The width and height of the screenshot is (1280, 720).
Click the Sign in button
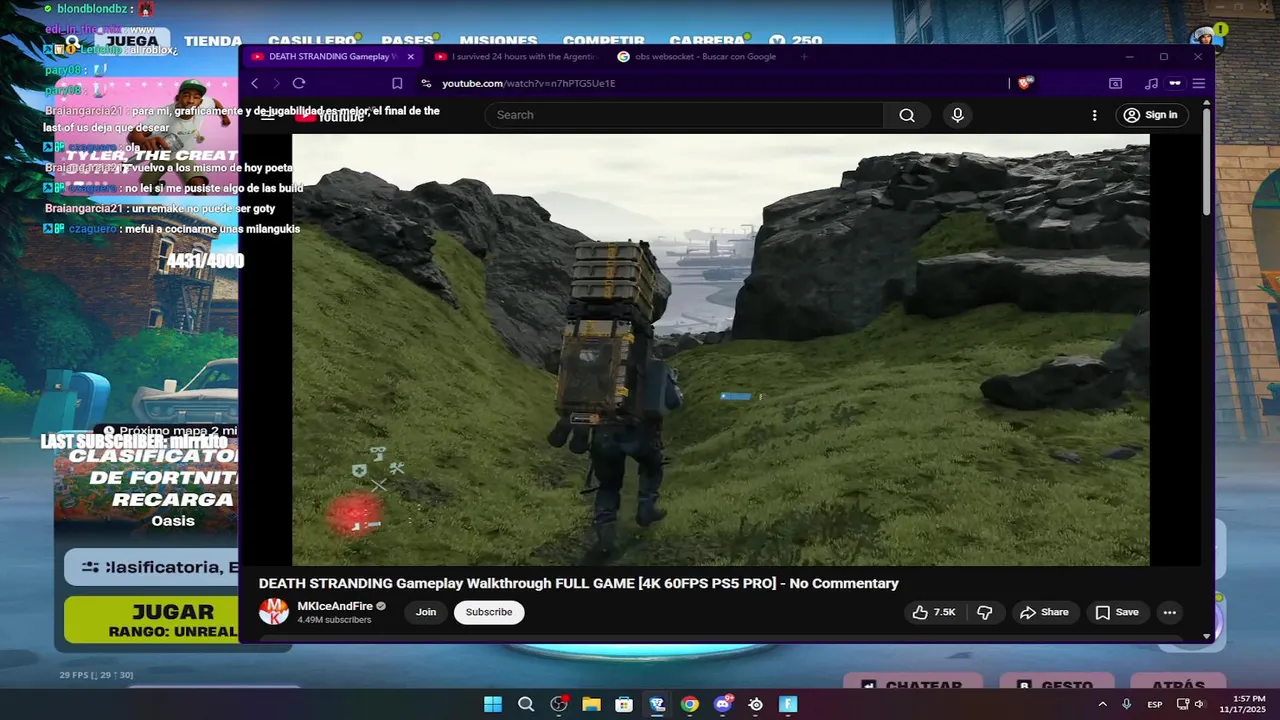click(1150, 115)
